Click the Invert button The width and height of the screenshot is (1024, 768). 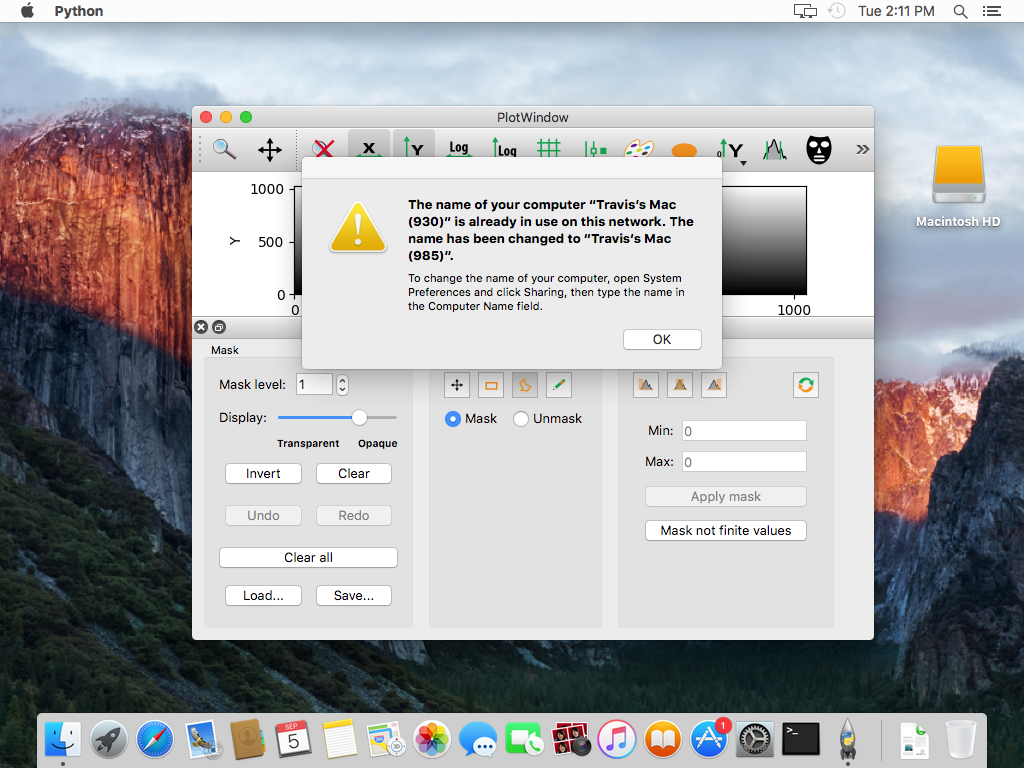click(x=263, y=473)
